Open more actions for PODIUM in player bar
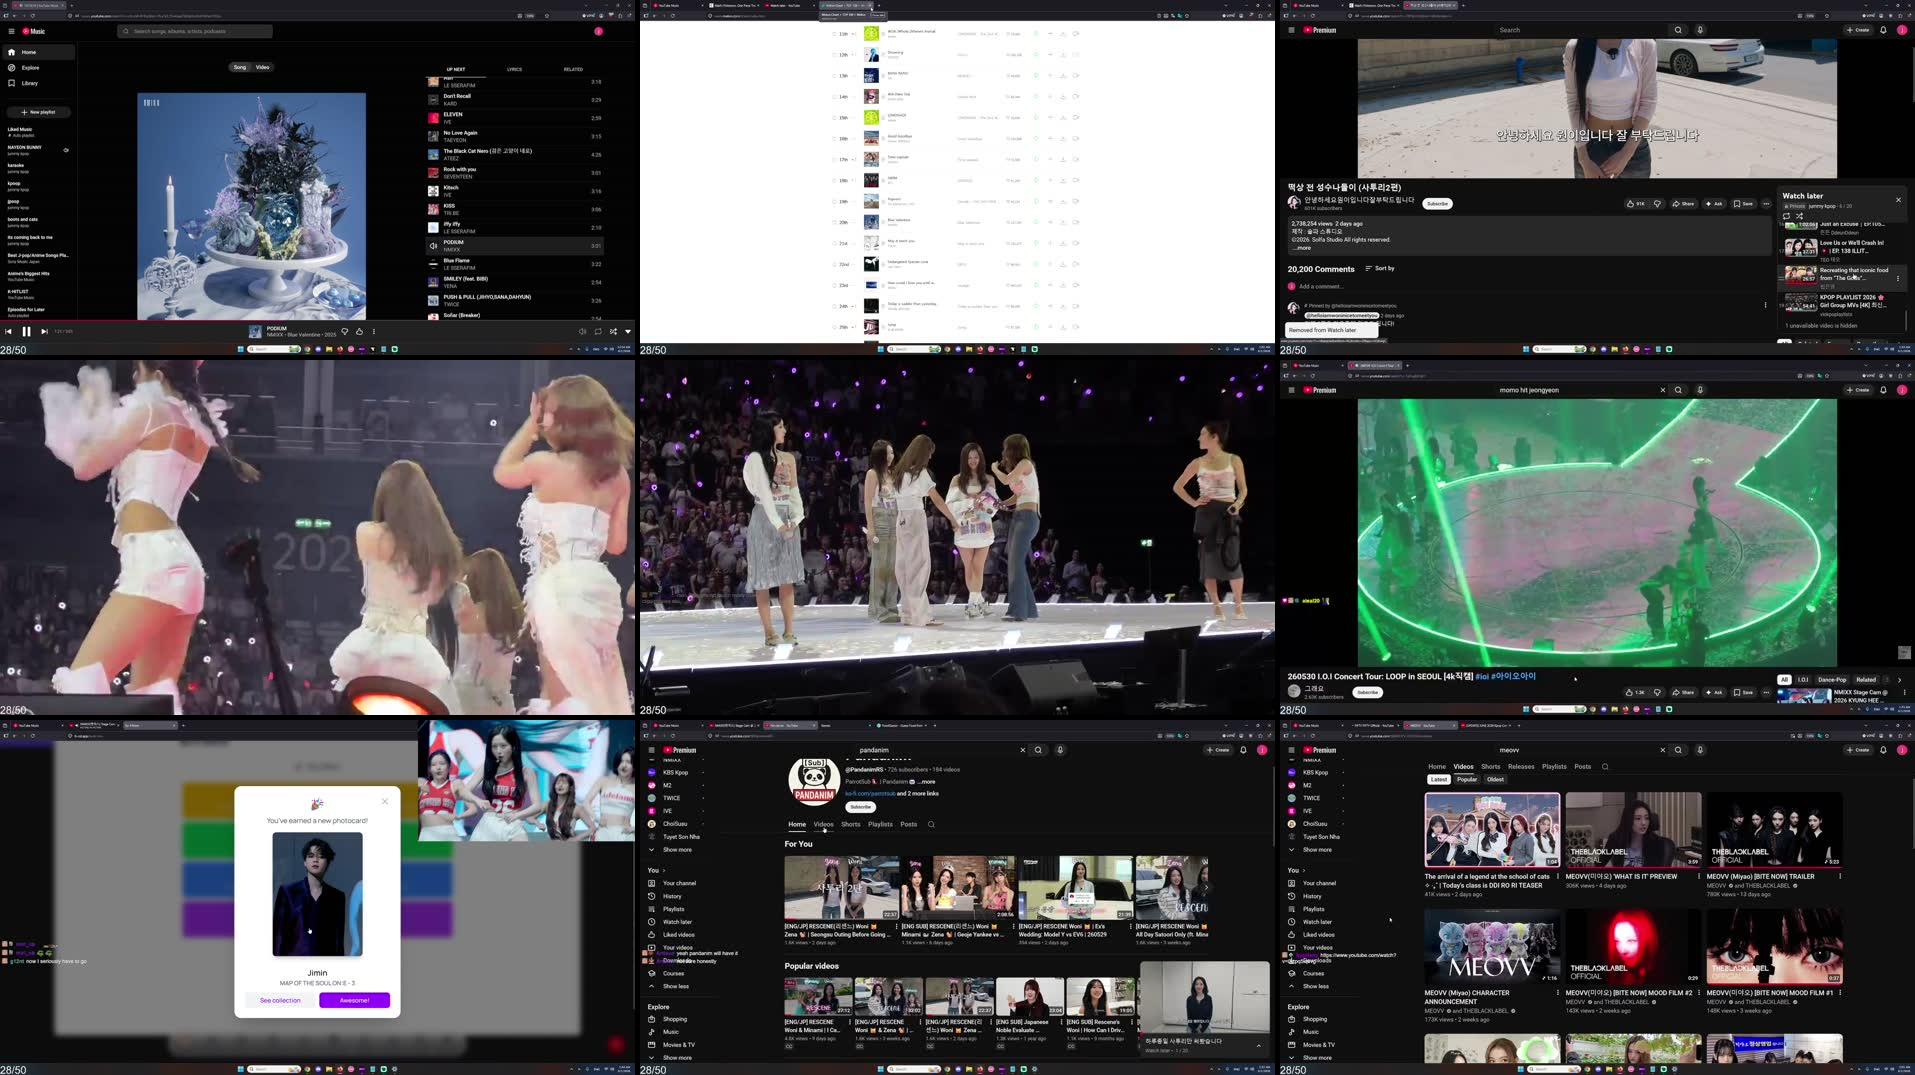 (374, 332)
